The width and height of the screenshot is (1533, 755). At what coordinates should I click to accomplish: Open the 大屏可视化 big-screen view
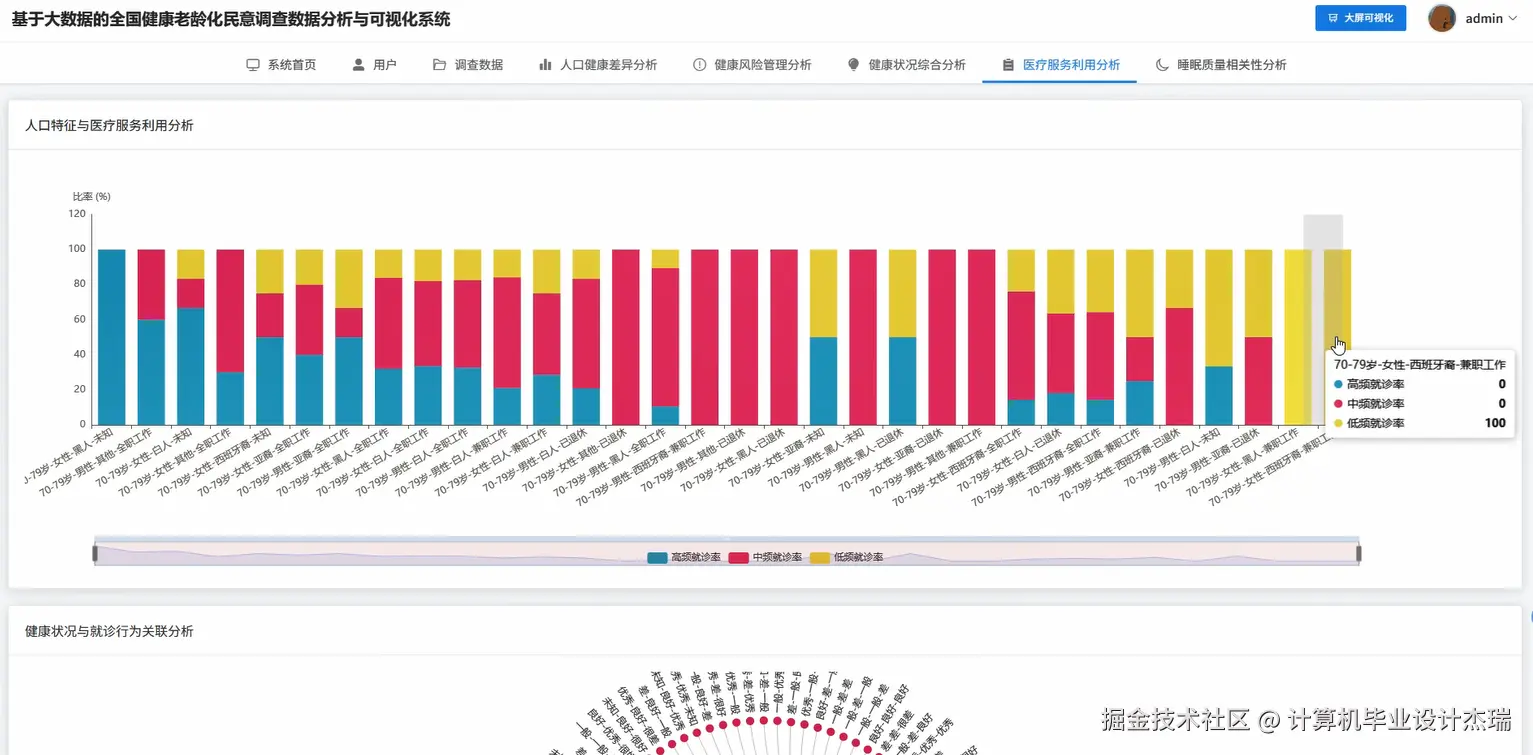(x=1360, y=18)
